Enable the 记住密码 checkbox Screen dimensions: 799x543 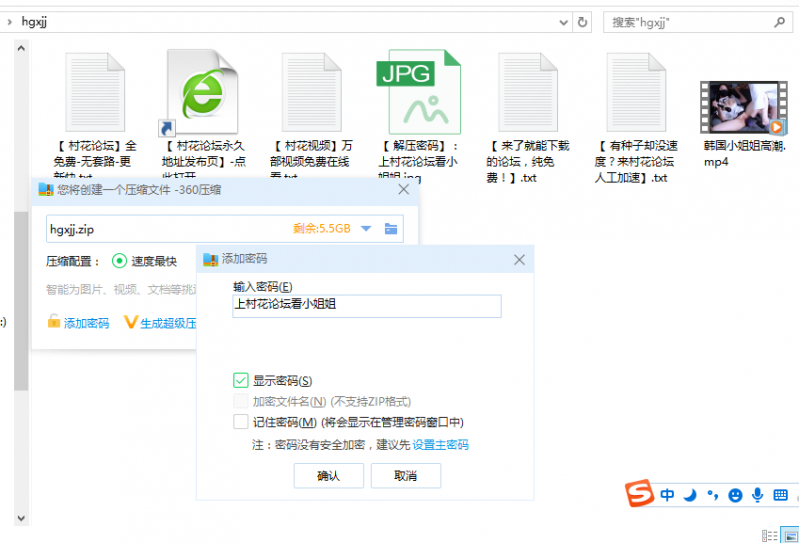tap(241, 422)
